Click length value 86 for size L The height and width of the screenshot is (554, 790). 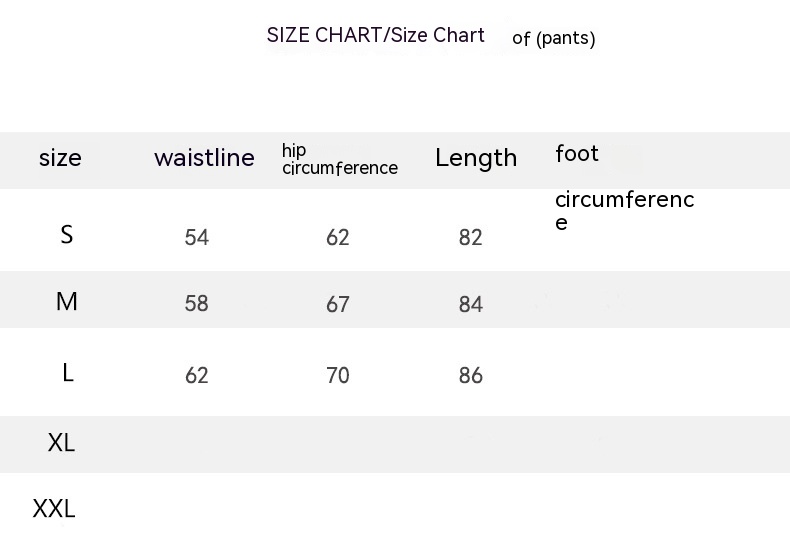click(x=471, y=376)
